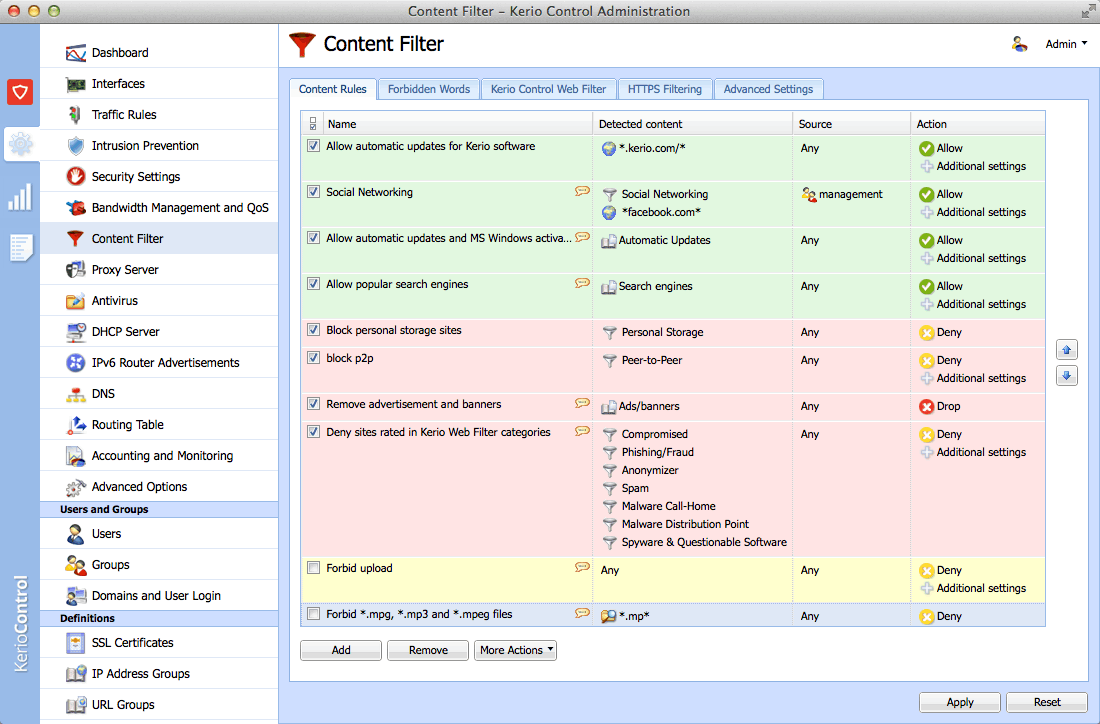Enable the Forbid upload rule checkbox
This screenshot has width=1100, height=724.
tap(314, 568)
